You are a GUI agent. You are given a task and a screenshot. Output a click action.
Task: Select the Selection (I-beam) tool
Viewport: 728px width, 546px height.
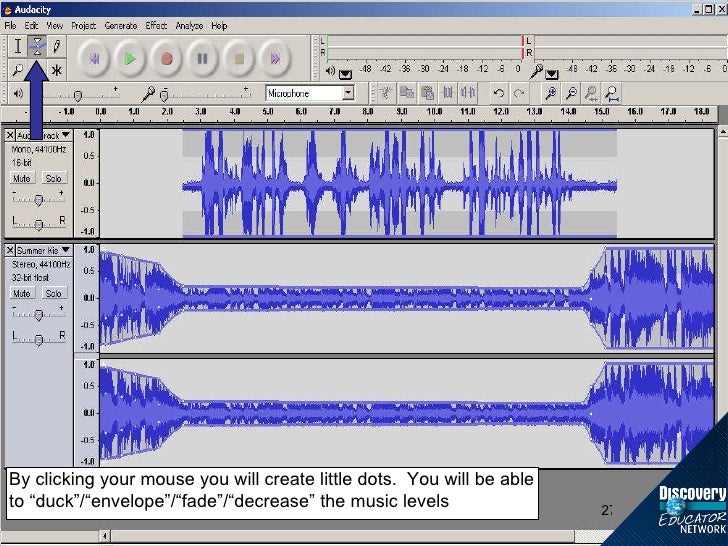pyautogui.click(x=18, y=45)
